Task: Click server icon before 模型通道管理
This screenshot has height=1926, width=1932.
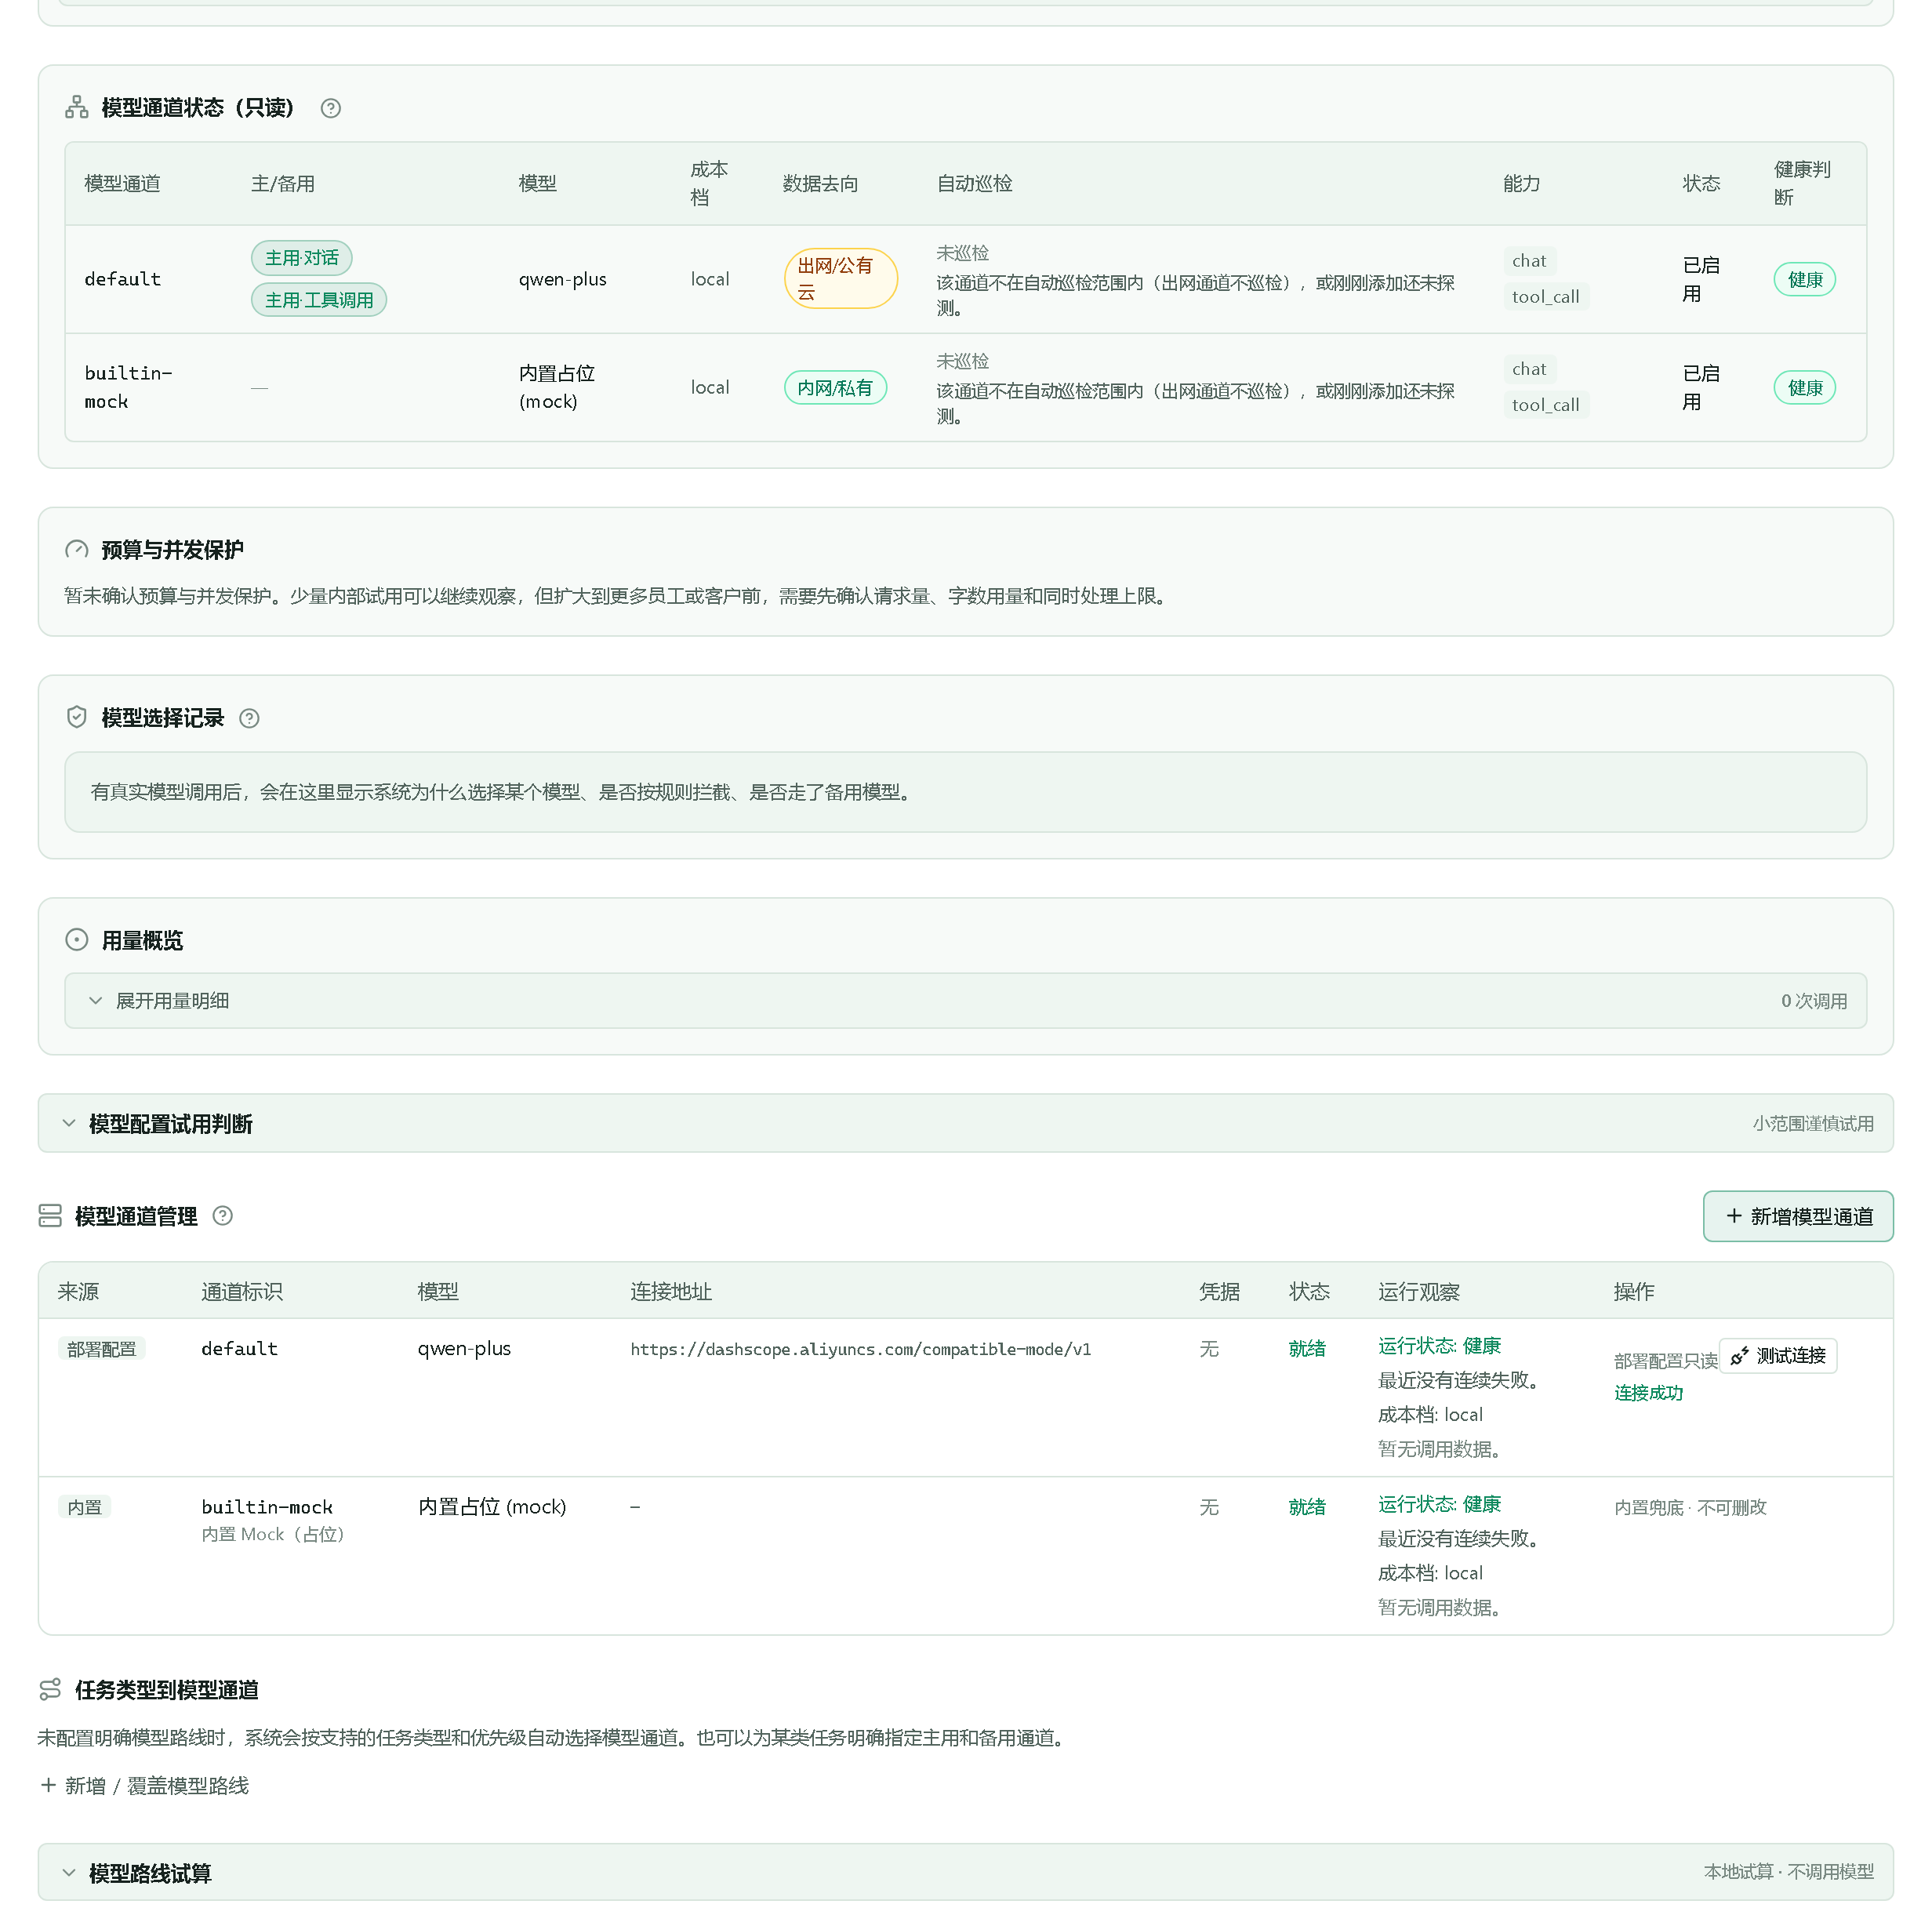Action: [x=50, y=1215]
